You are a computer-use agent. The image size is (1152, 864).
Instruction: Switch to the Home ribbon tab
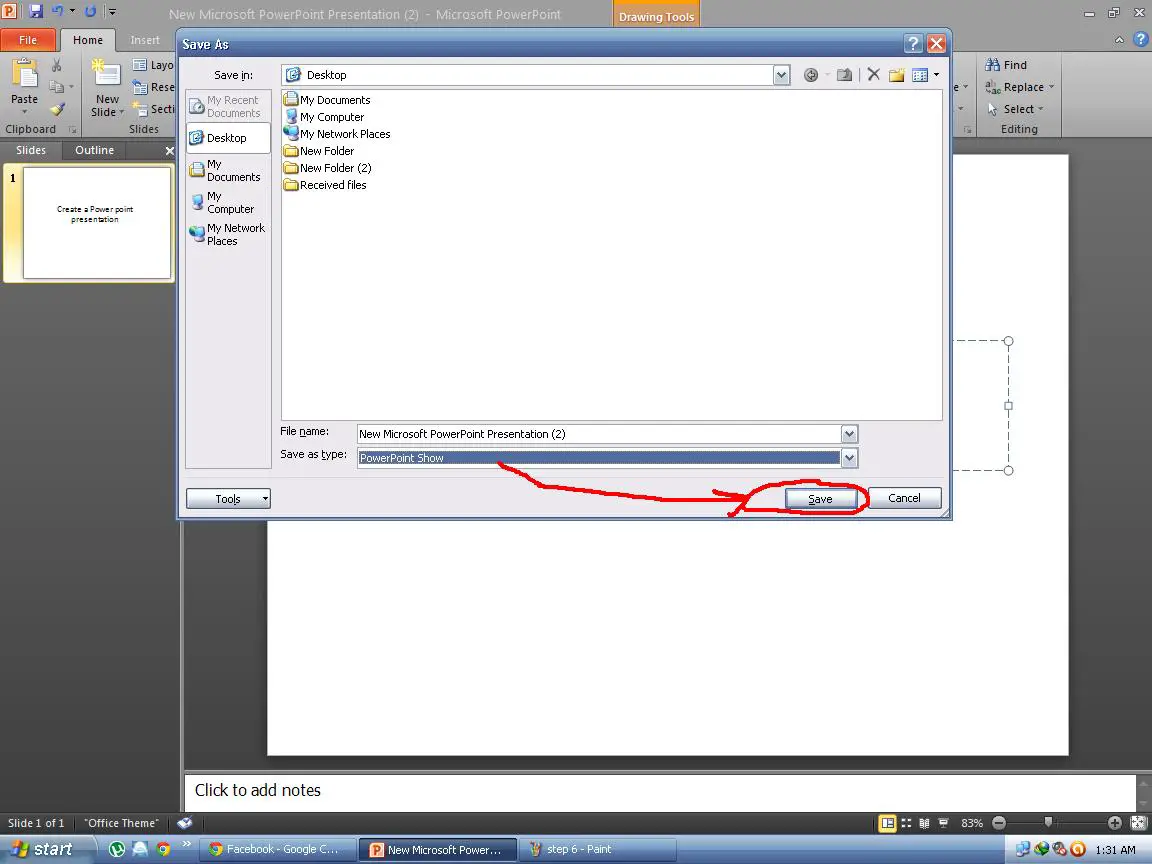pyautogui.click(x=88, y=40)
